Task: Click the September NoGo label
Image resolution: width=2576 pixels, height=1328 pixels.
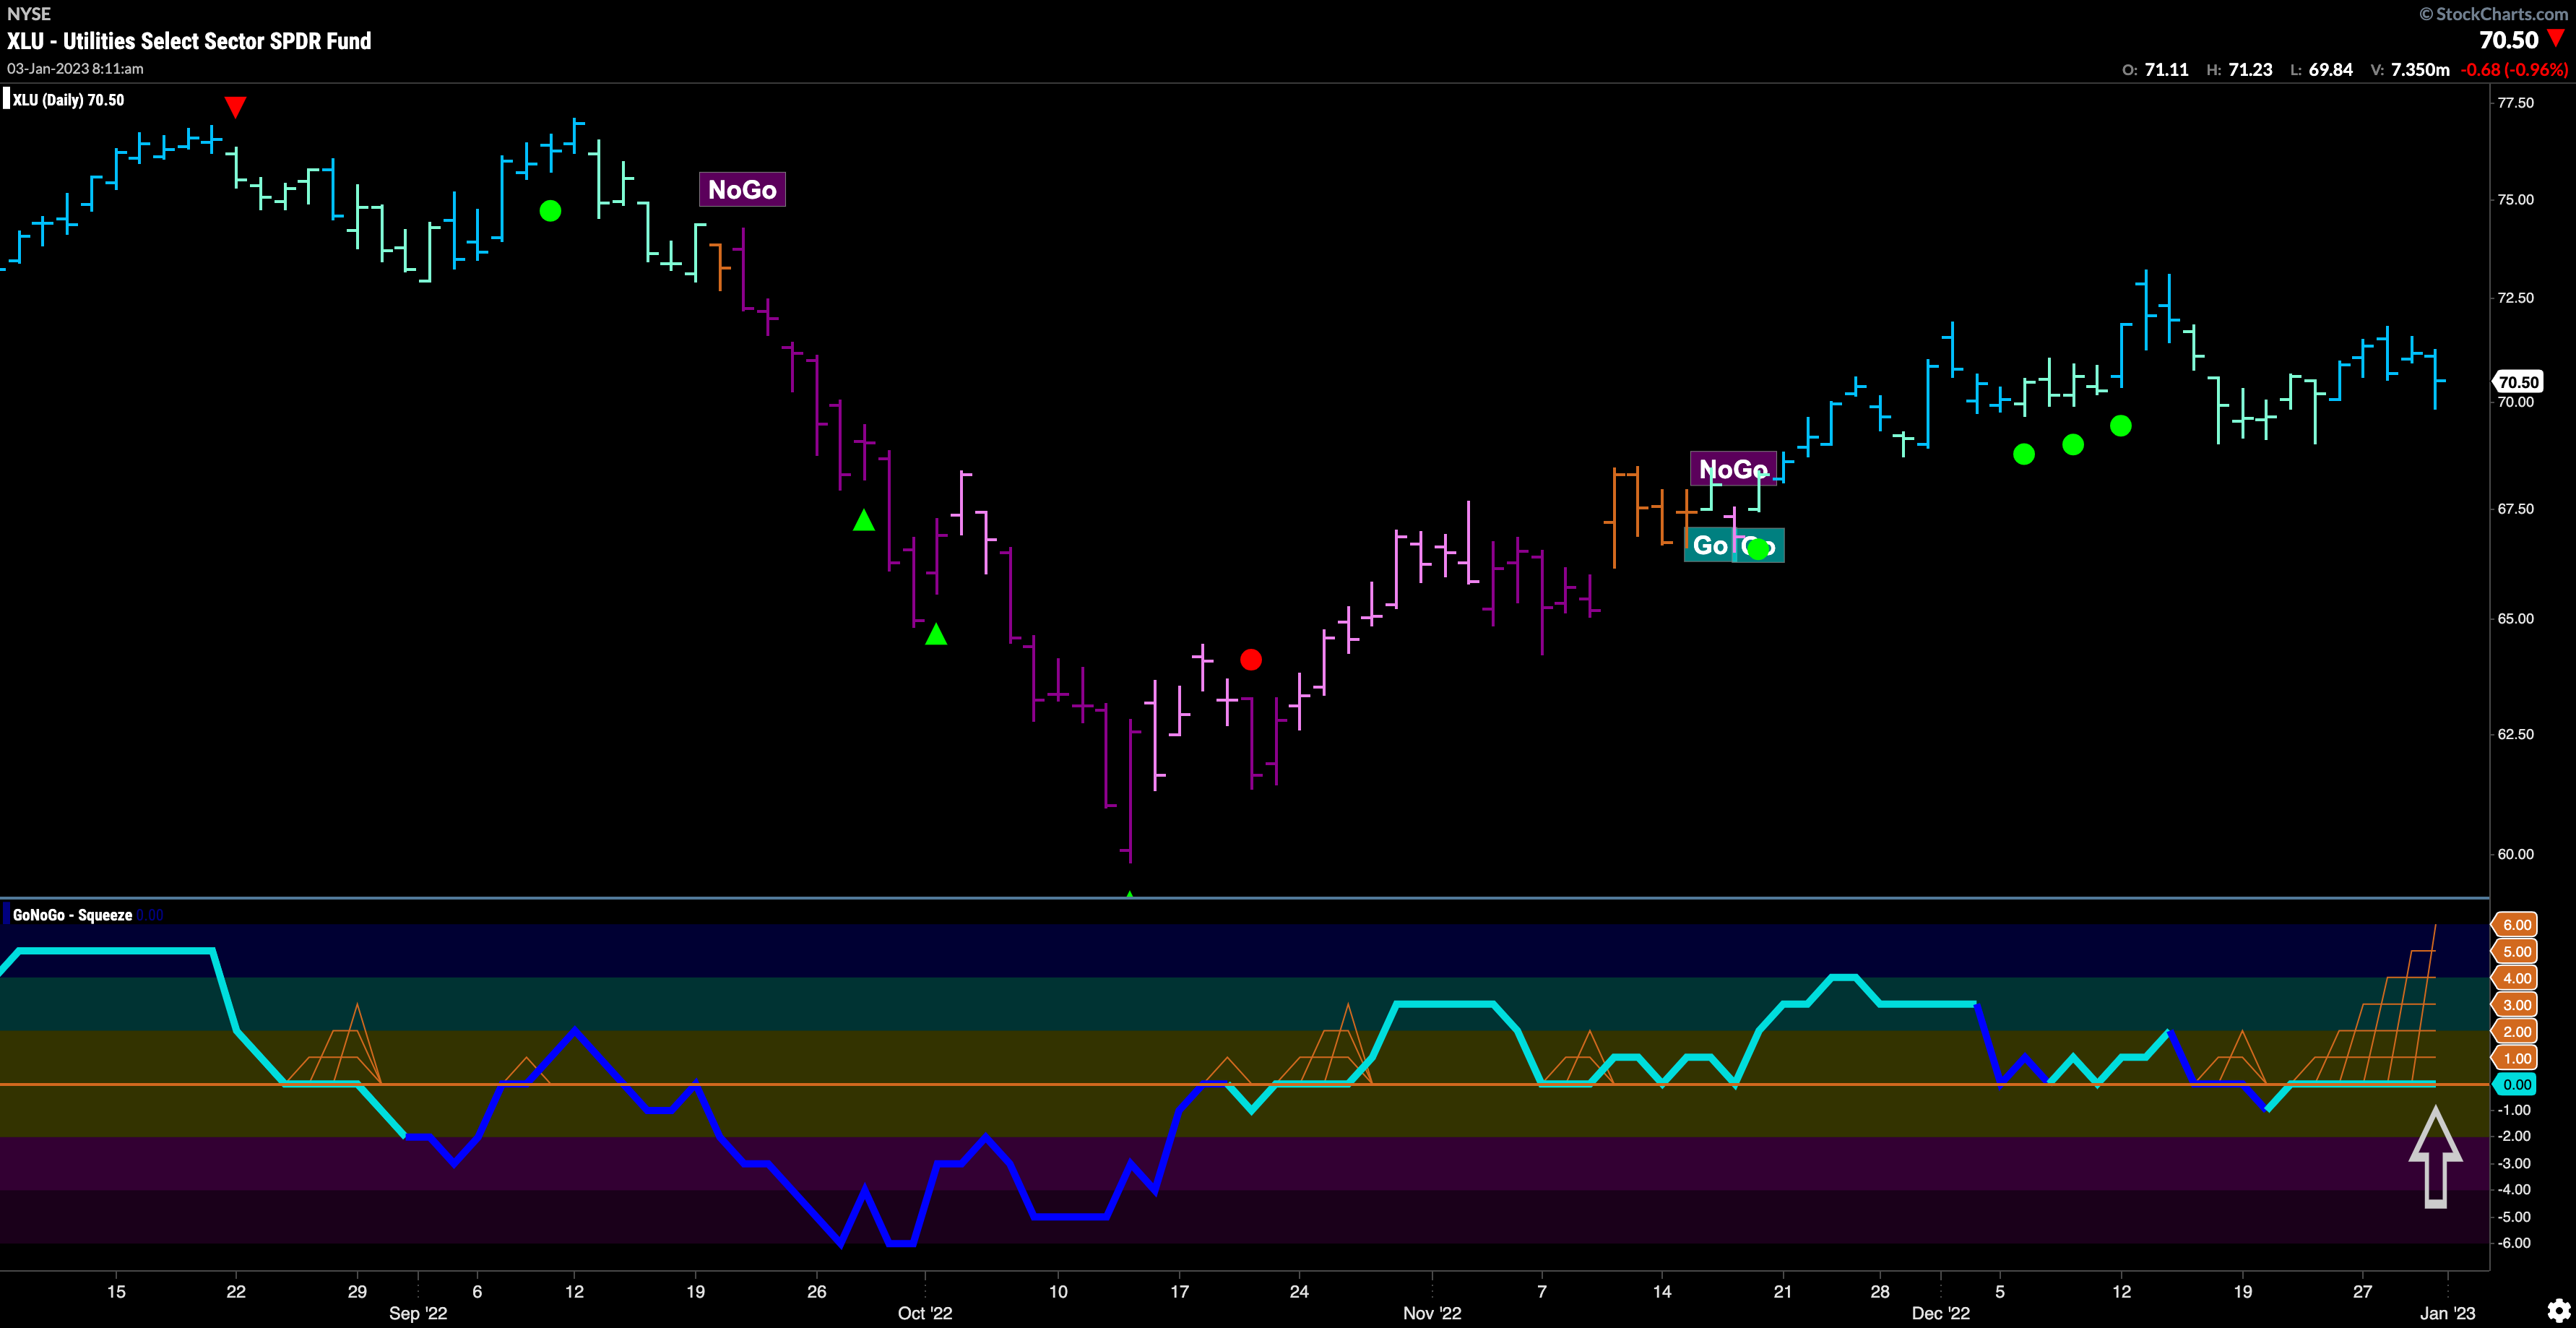Action: coord(742,189)
